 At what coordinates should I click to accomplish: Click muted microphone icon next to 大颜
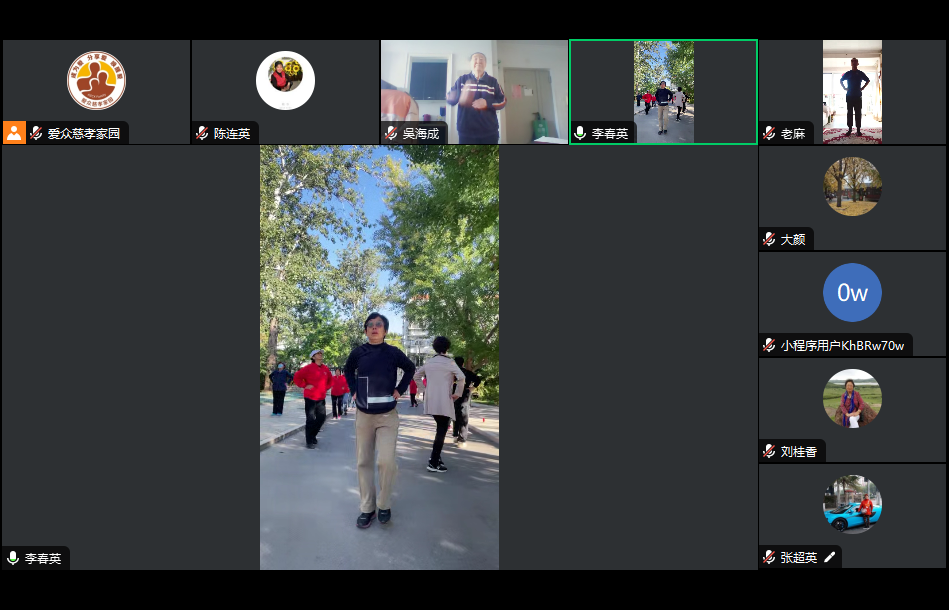tap(769, 239)
